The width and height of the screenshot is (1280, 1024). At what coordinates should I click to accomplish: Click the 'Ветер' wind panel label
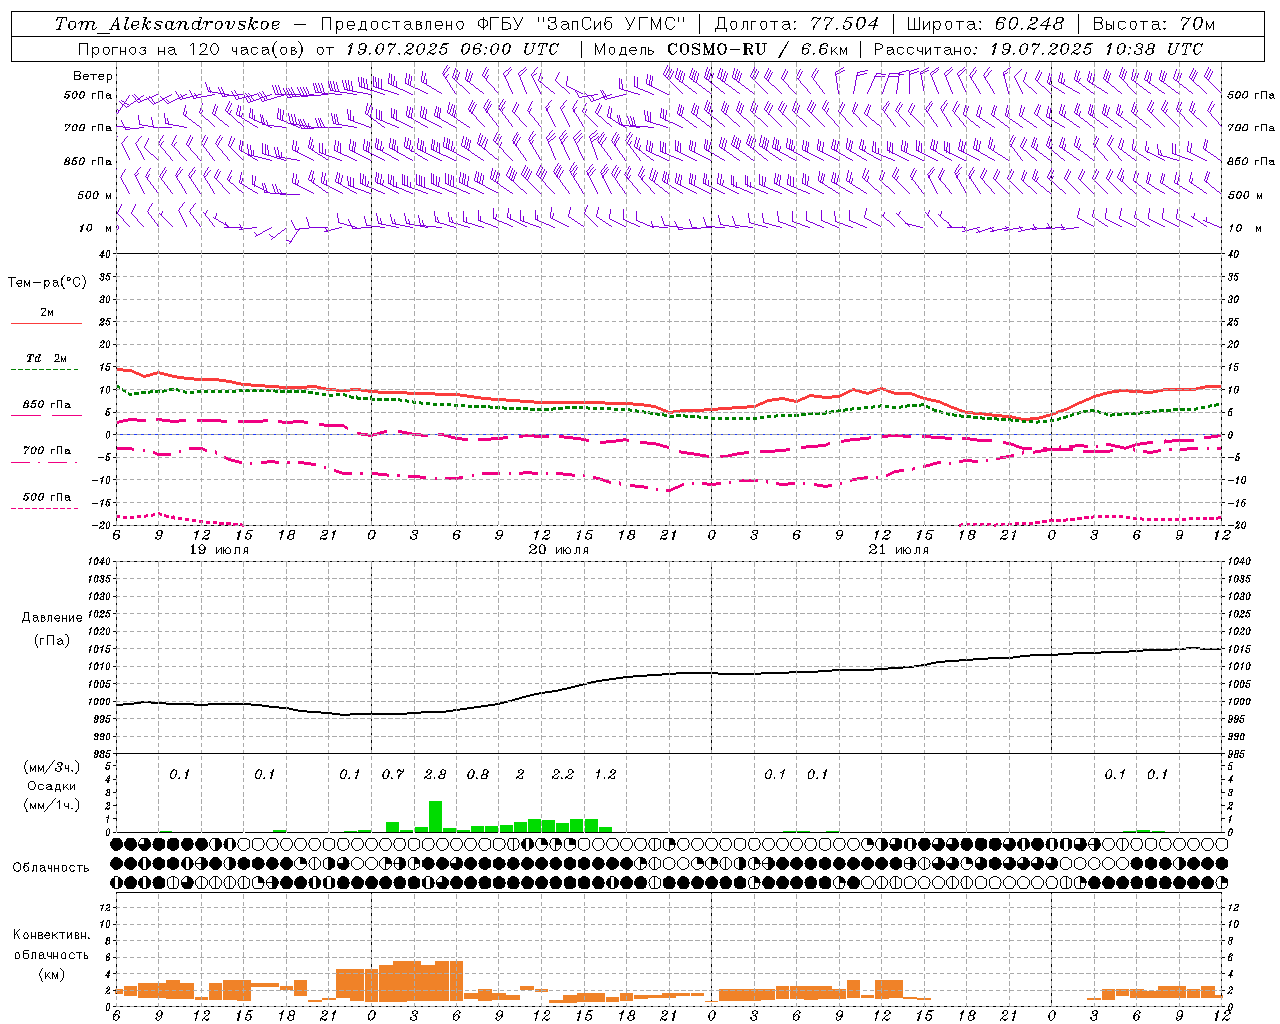click(x=93, y=76)
